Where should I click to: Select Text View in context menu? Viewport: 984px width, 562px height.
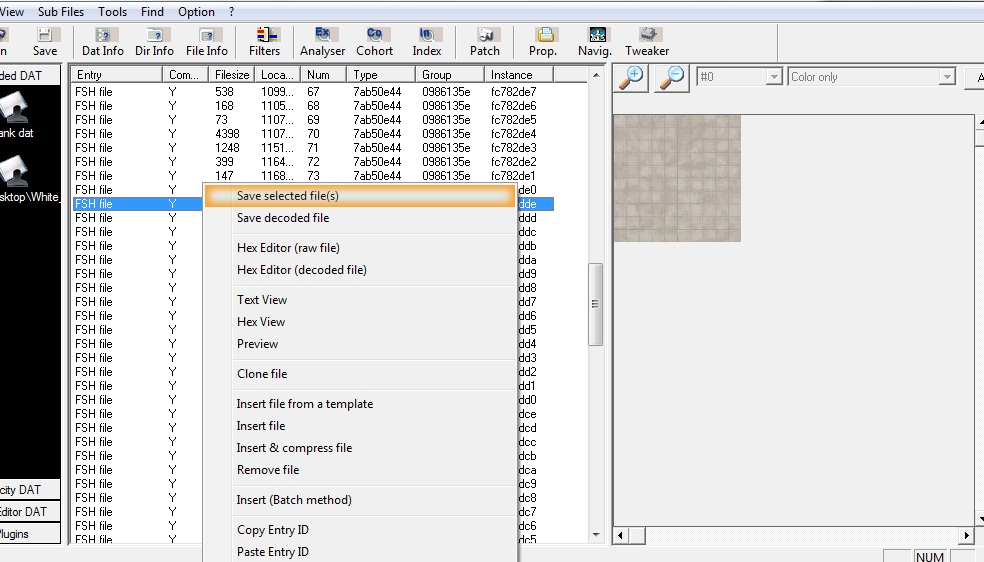tap(360, 300)
